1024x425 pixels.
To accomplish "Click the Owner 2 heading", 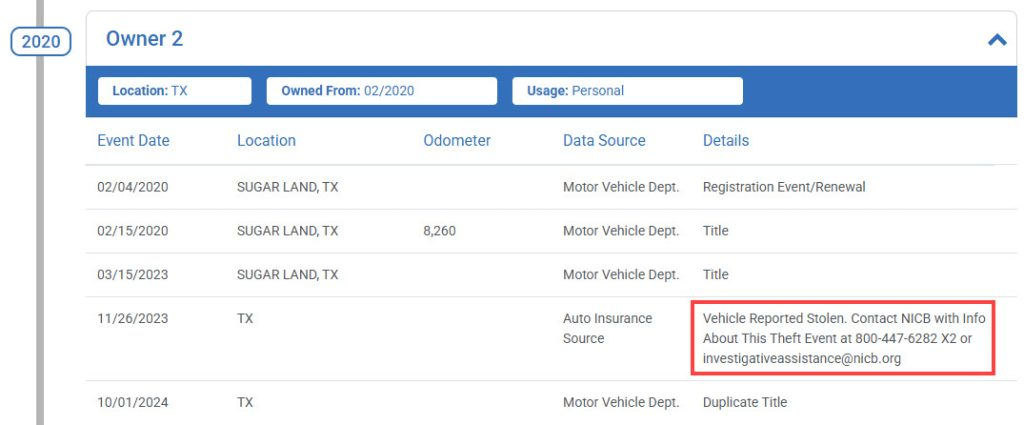I will point(144,39).
